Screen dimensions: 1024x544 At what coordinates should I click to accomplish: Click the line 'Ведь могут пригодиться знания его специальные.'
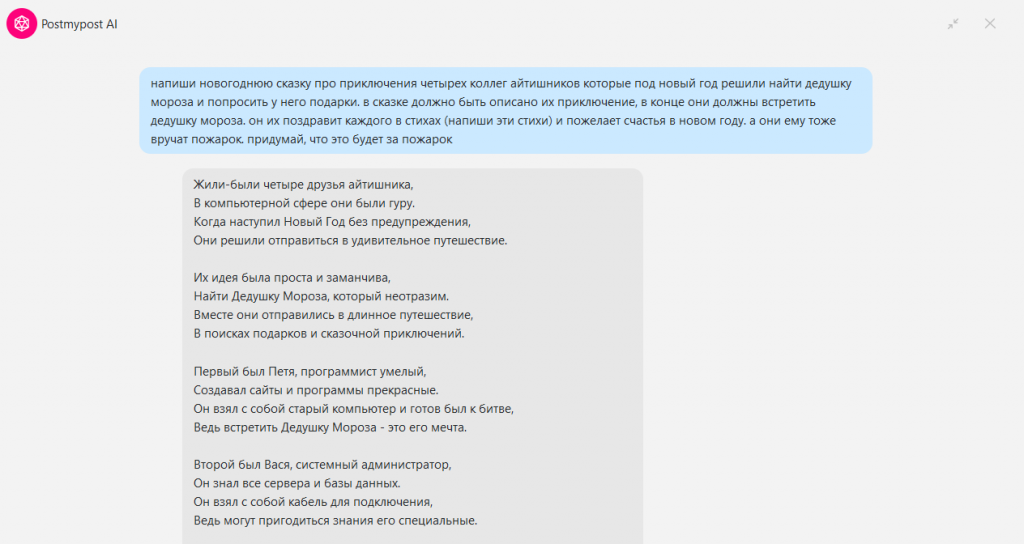tap(336, 521)
